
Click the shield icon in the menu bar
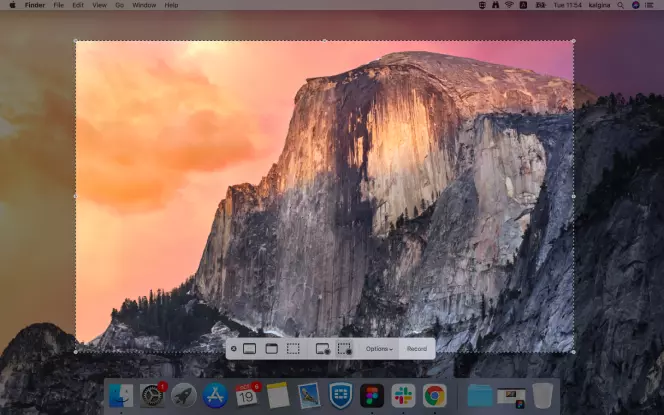click(482, 5)
